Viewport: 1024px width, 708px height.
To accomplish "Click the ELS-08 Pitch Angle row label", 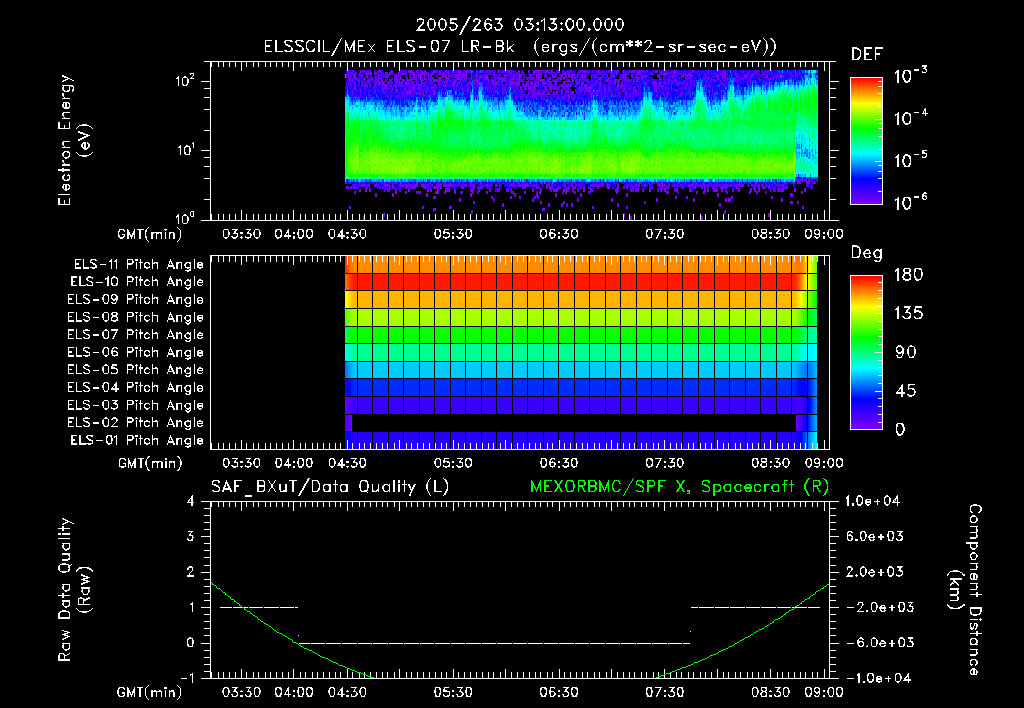I will pyautogui.click(x=135, y=317).
